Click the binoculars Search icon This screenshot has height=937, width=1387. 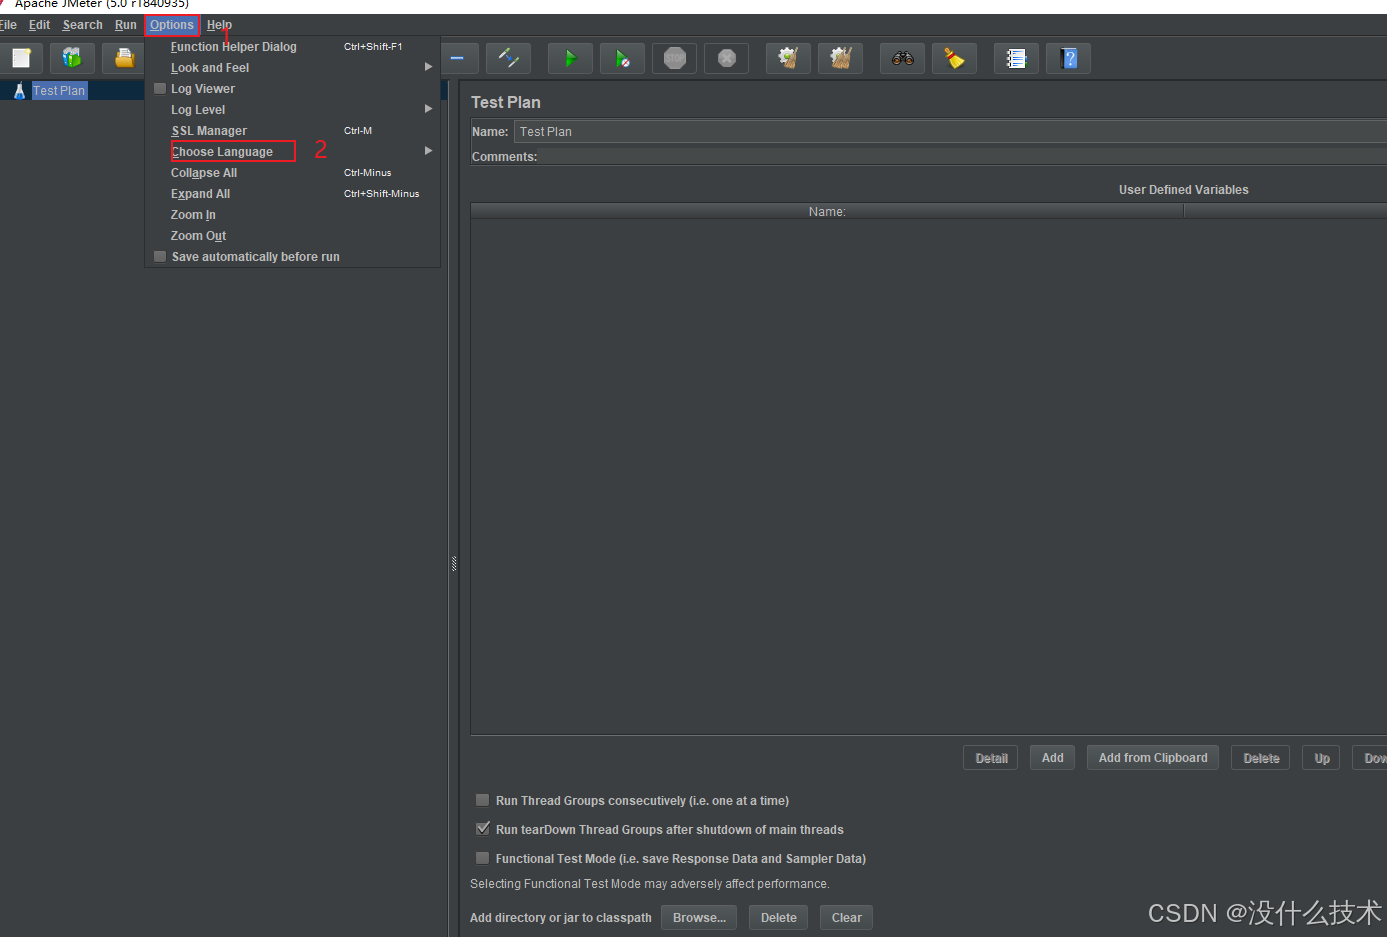902,59
